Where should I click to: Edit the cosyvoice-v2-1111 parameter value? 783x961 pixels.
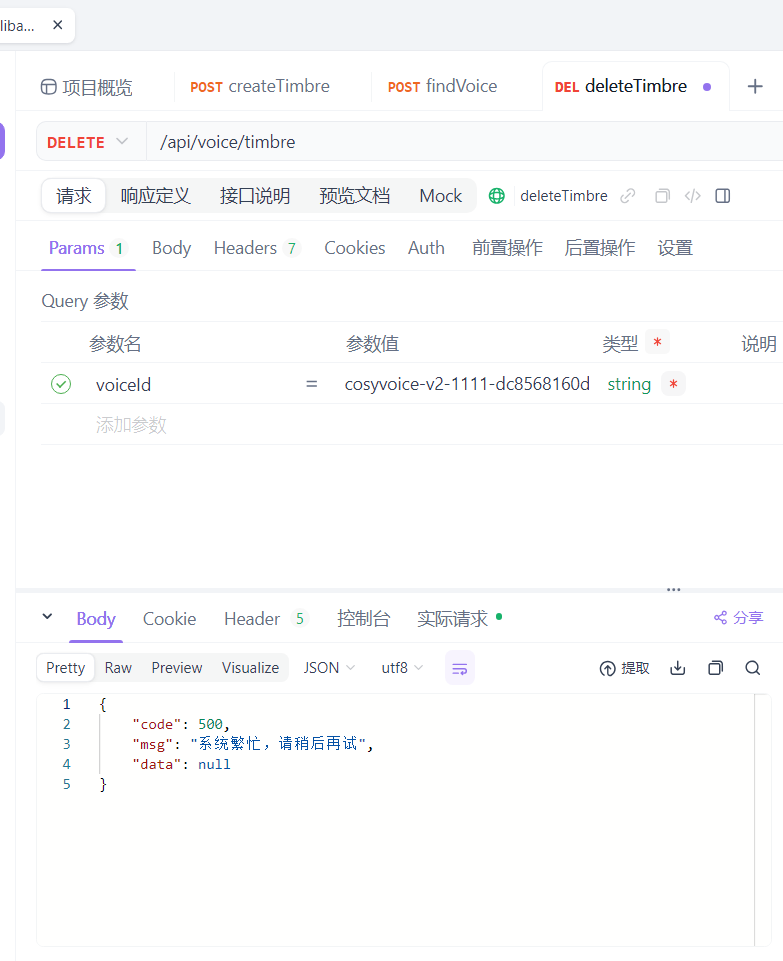coord(467,384)
